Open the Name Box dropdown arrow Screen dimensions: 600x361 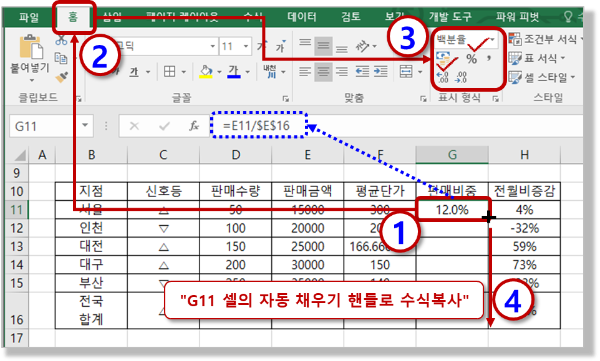[85, 125]
